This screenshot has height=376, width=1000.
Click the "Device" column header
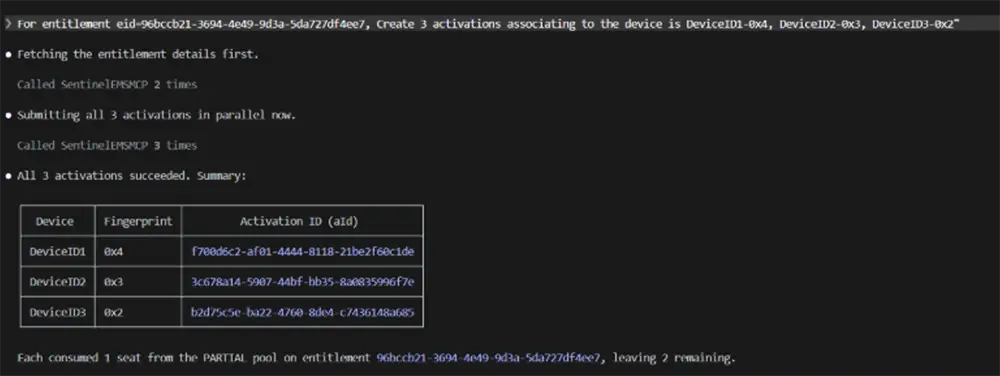pyautogui.click(x=57, y=221)
